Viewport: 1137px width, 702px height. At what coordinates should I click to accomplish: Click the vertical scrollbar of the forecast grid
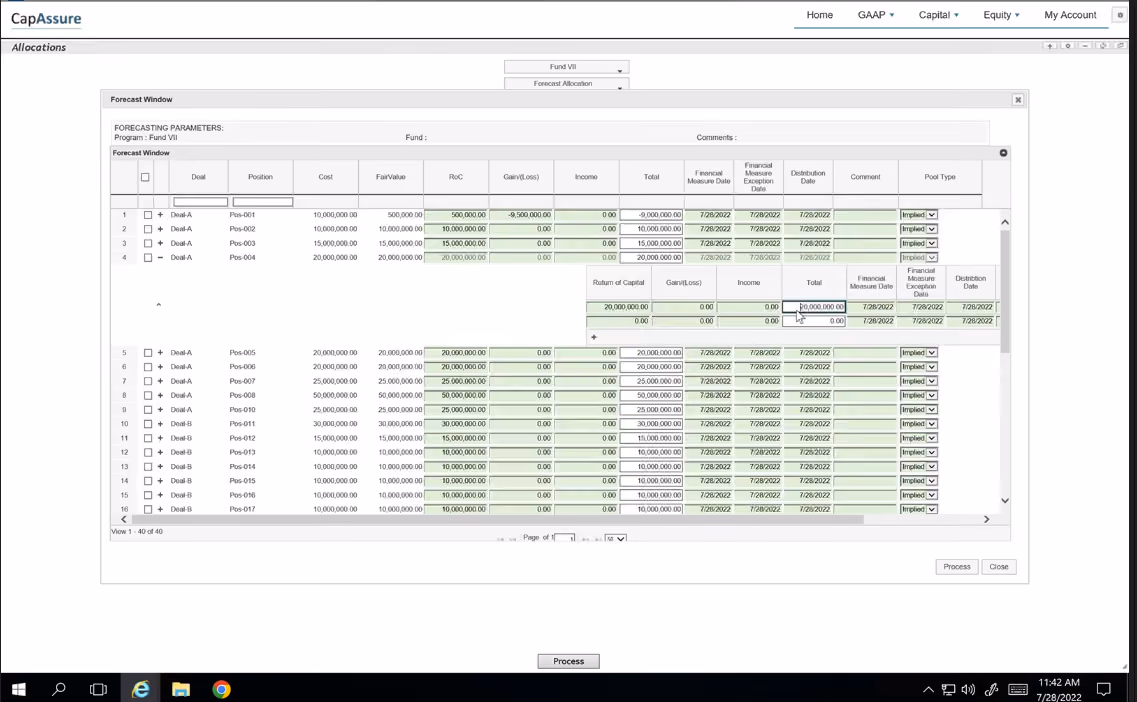point(1005,290)
